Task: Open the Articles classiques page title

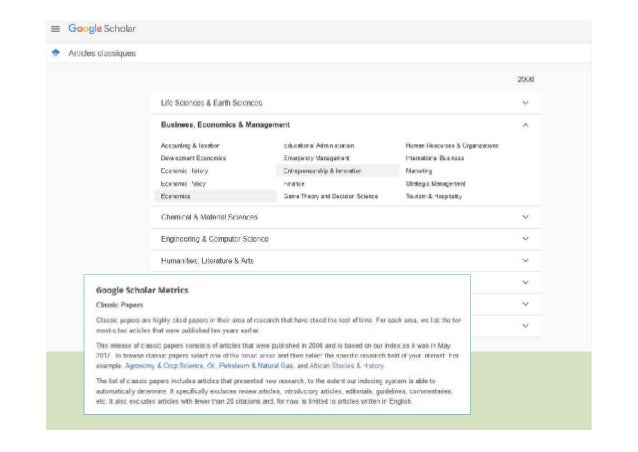Action: (102, 53)
